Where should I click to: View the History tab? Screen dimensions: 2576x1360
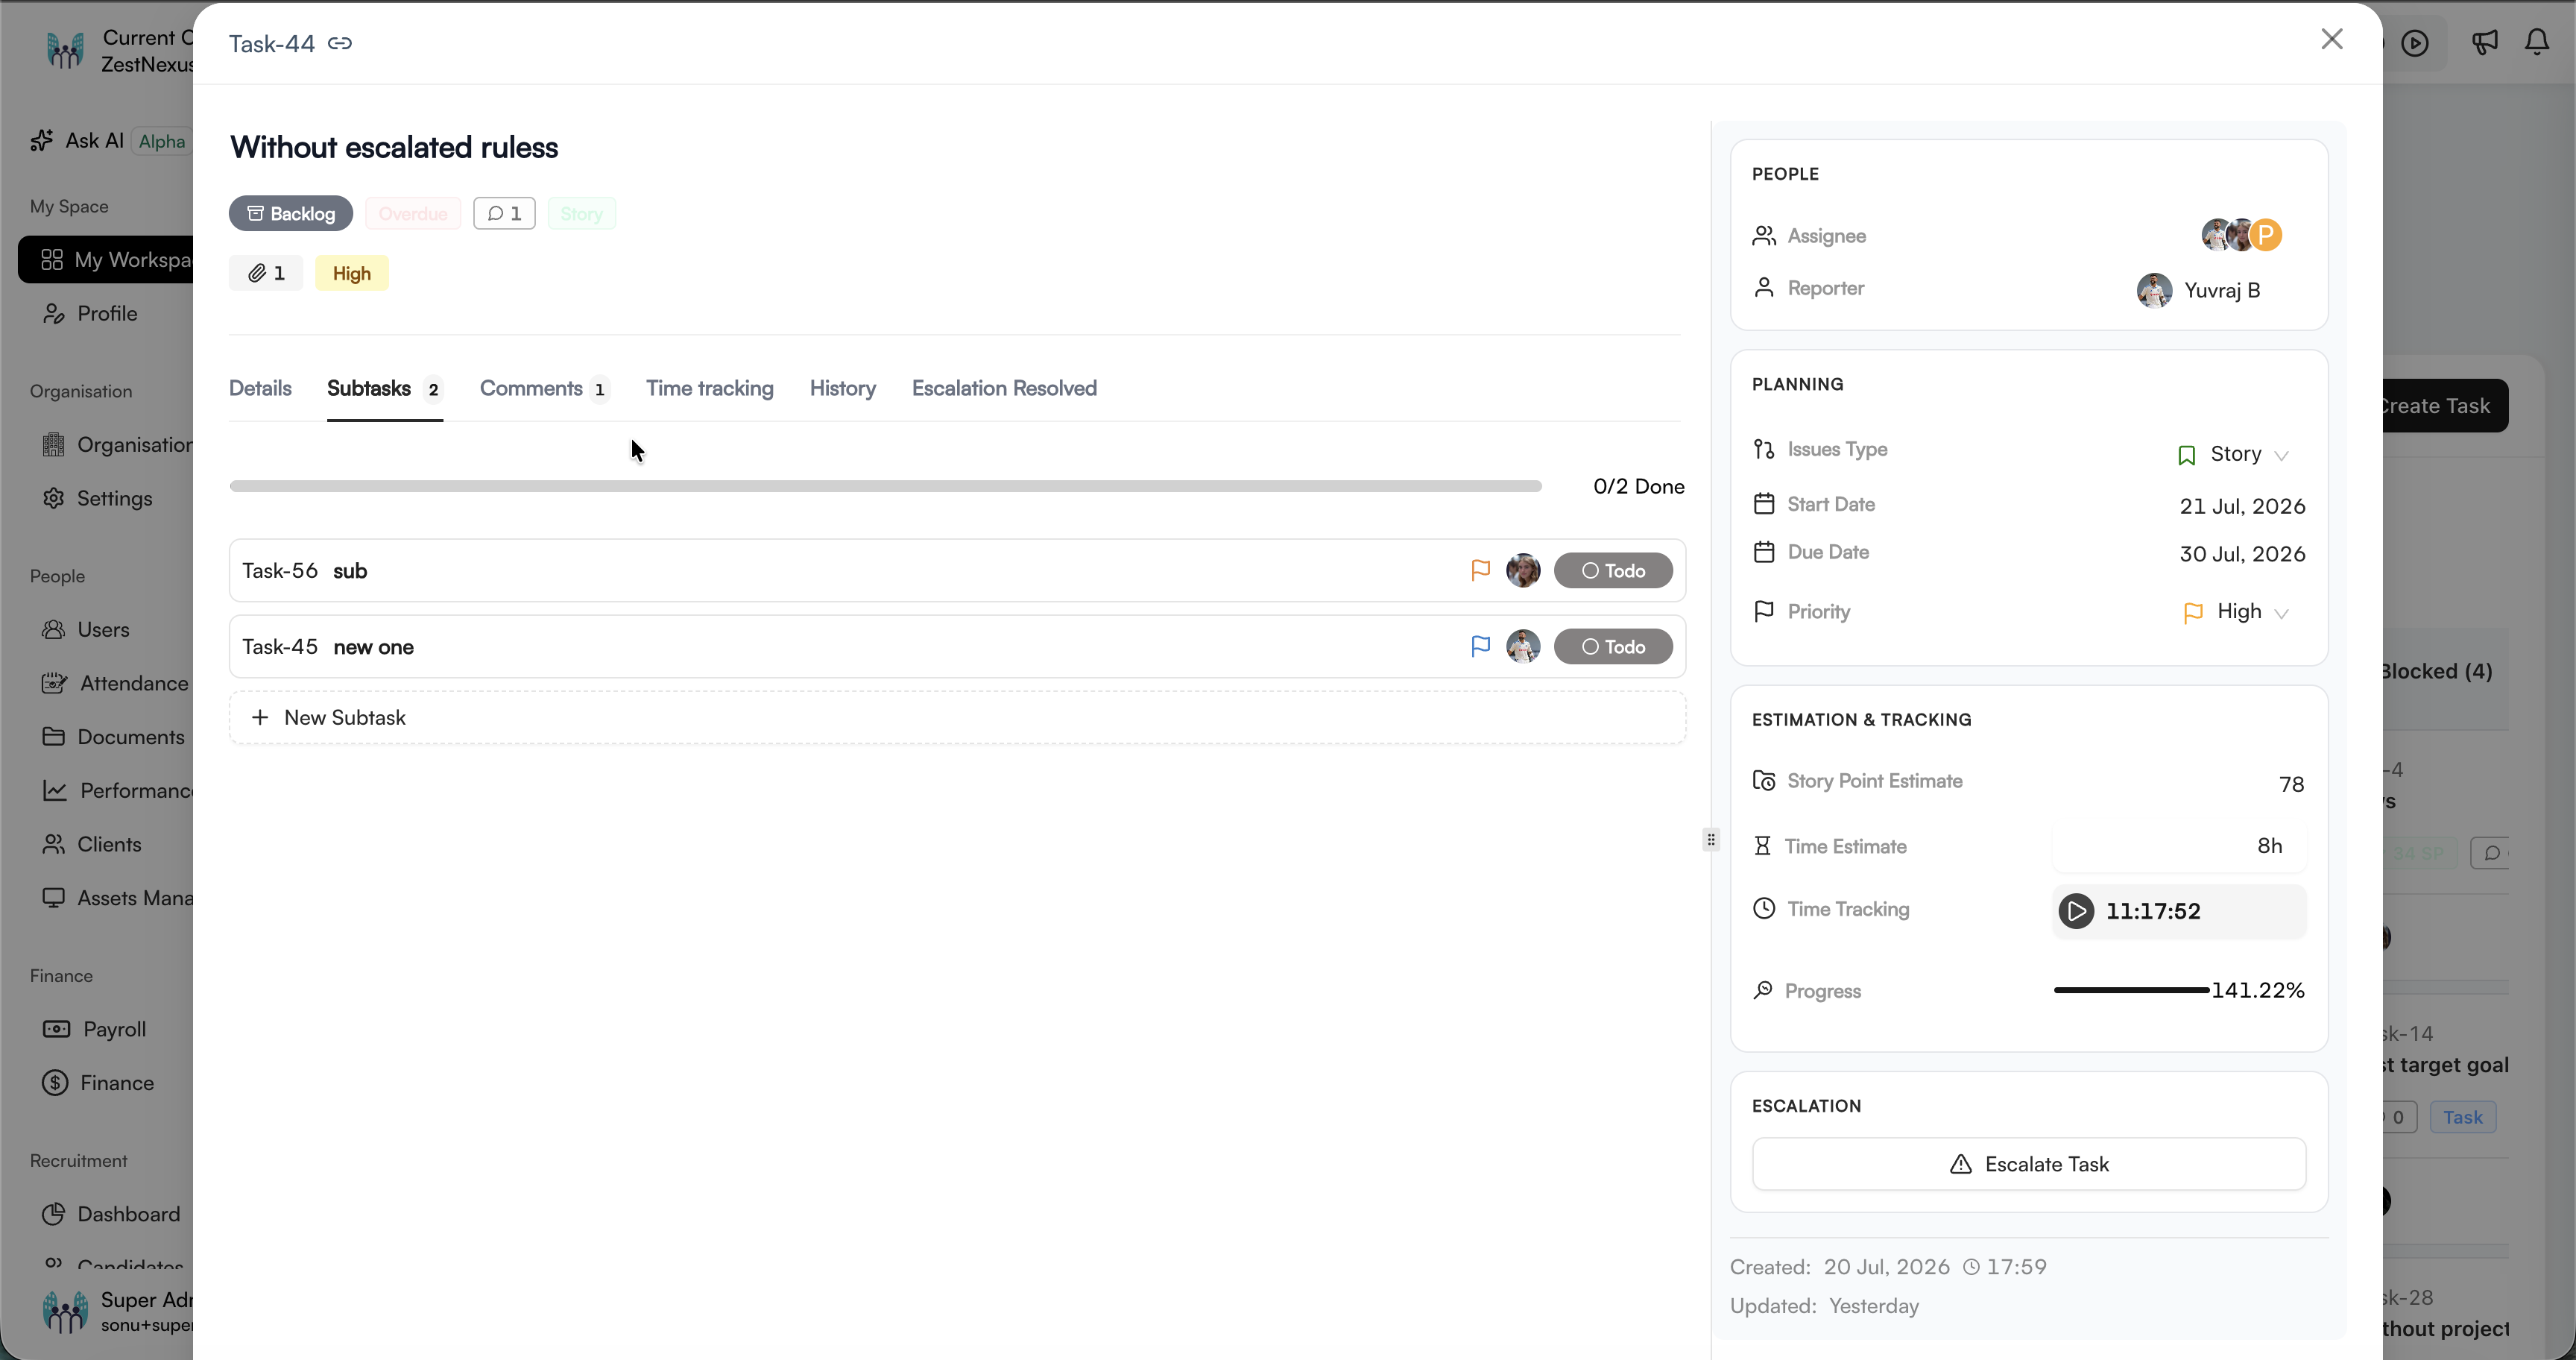point(843,388)
